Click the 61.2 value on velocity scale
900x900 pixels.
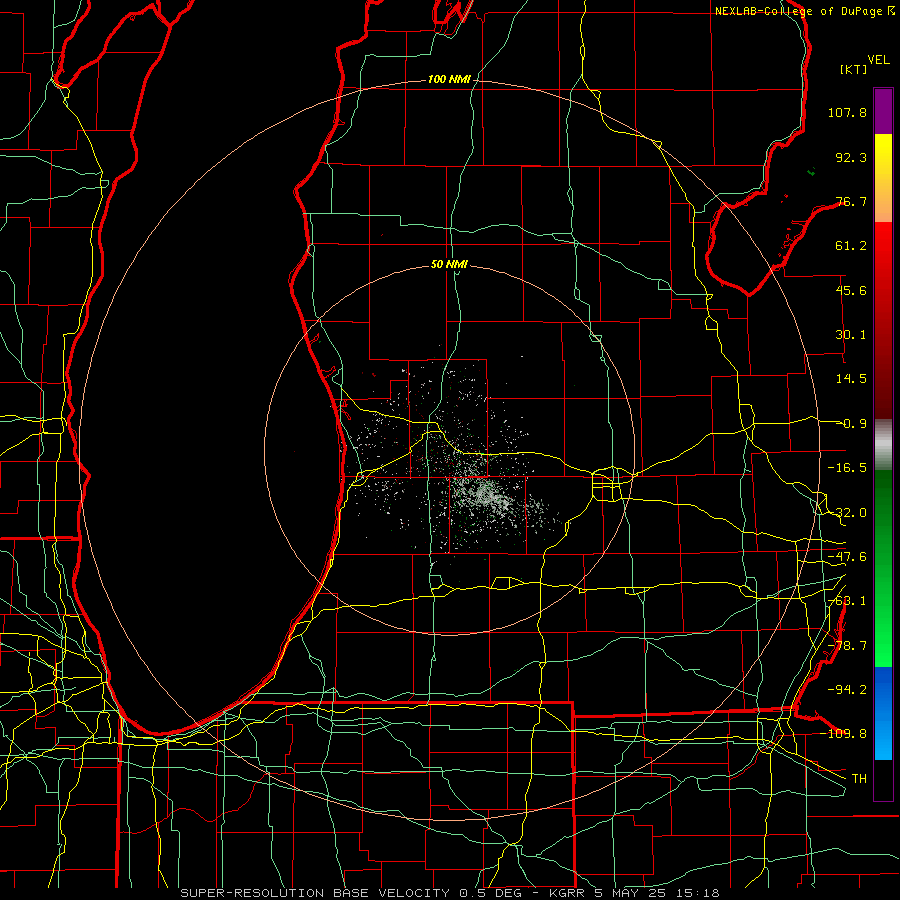coord(851,246)
